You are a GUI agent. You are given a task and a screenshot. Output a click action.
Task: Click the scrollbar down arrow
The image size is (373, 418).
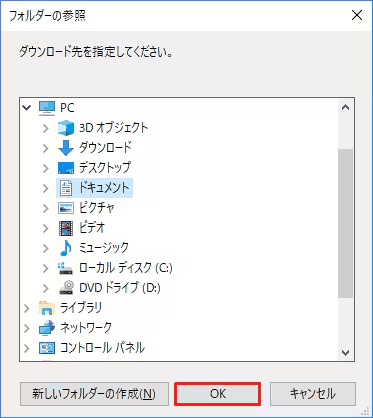coord(345,352)
